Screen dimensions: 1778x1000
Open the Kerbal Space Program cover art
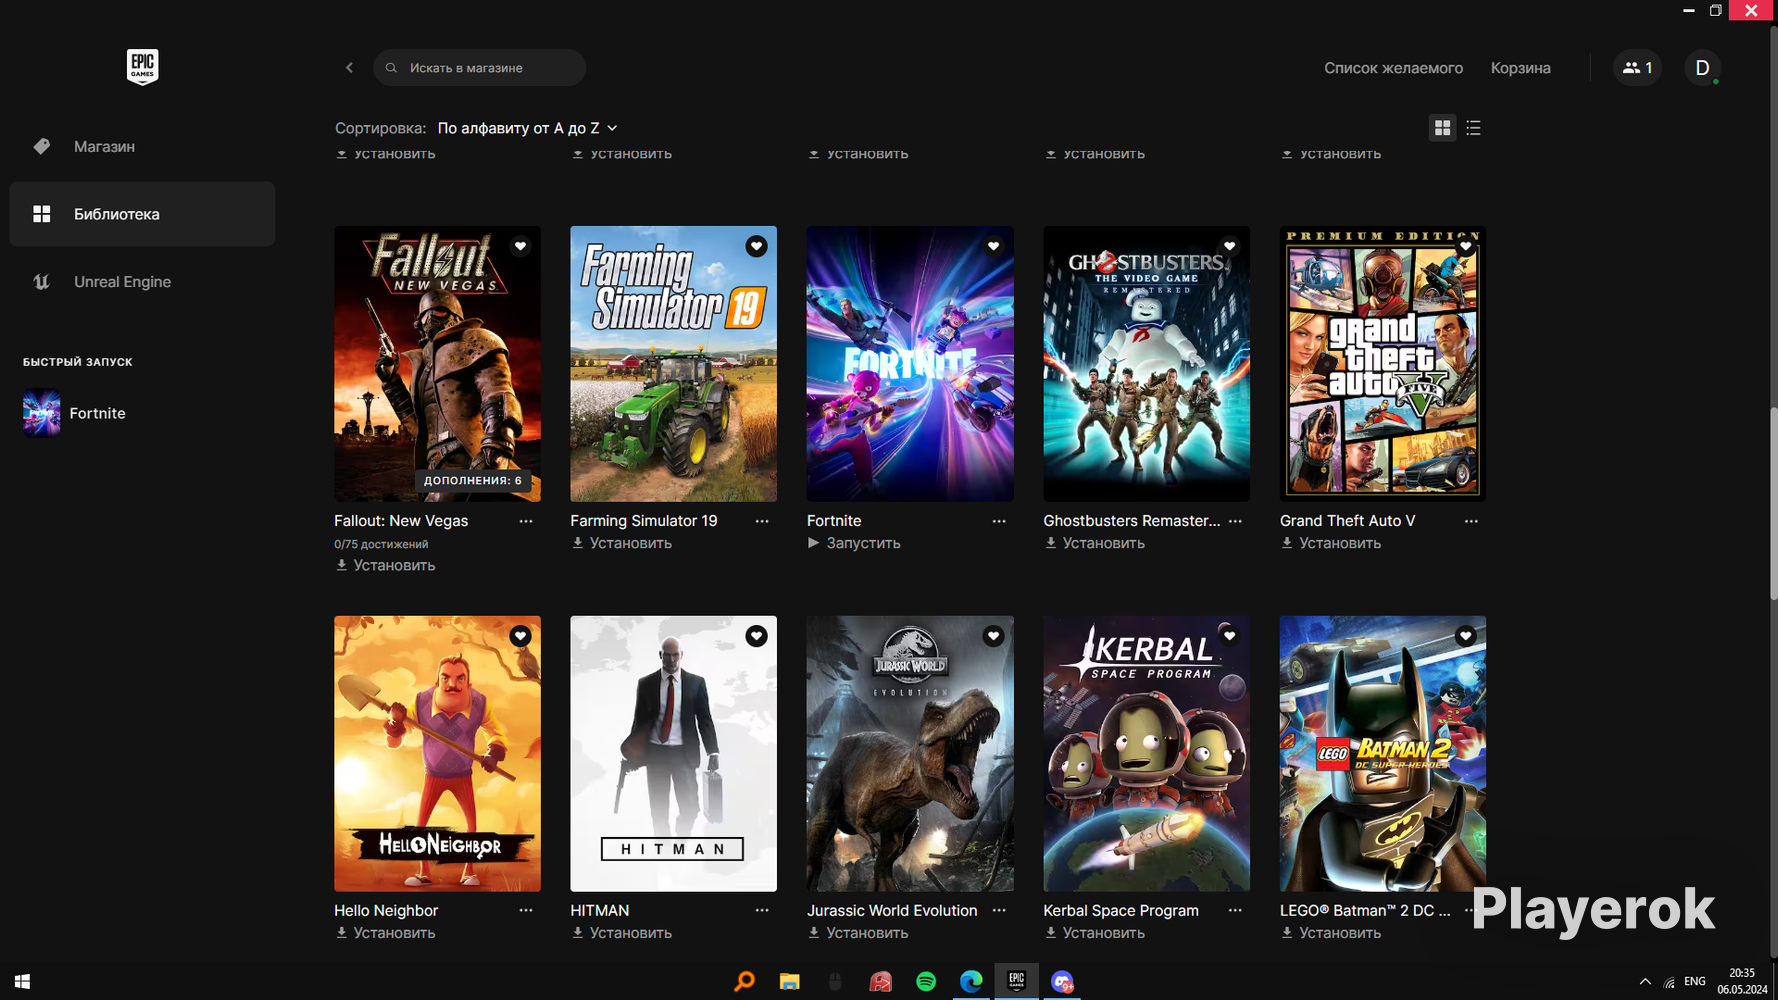pyautogui.click(x=1146, y=754)
